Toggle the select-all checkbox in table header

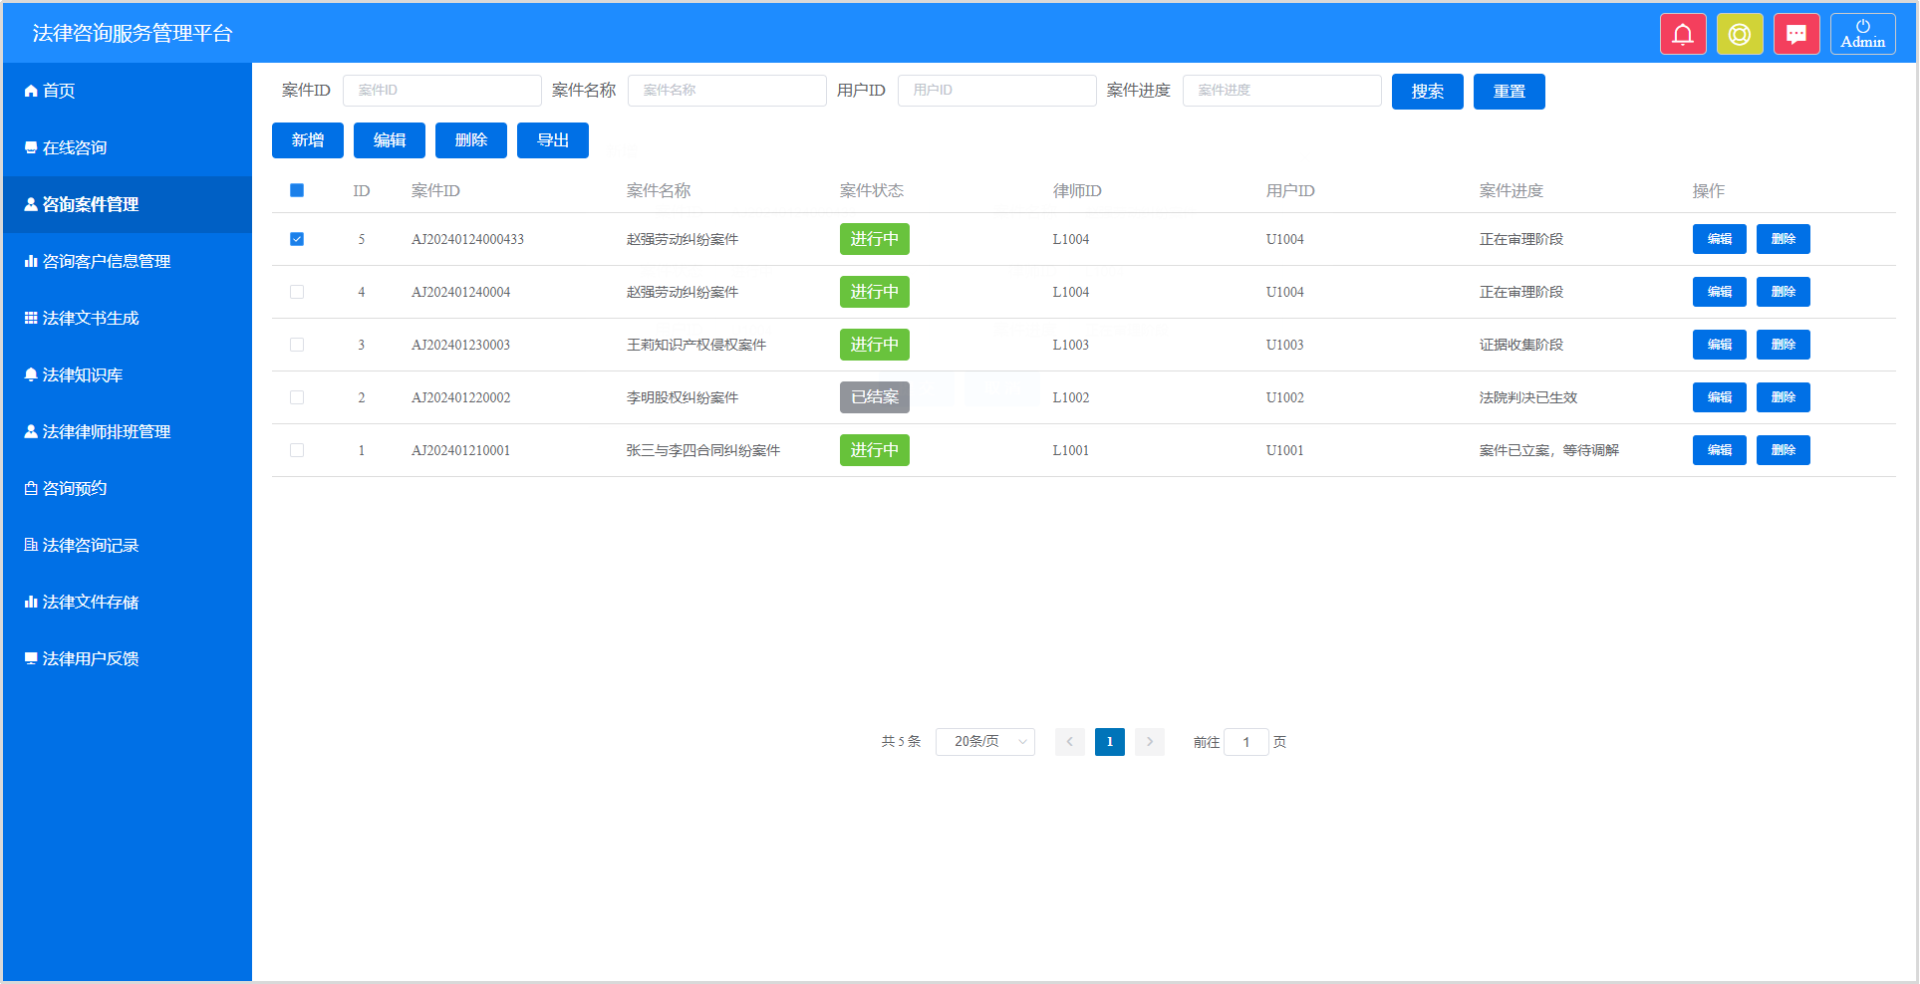pyautogui.click(x=297, y=191)
